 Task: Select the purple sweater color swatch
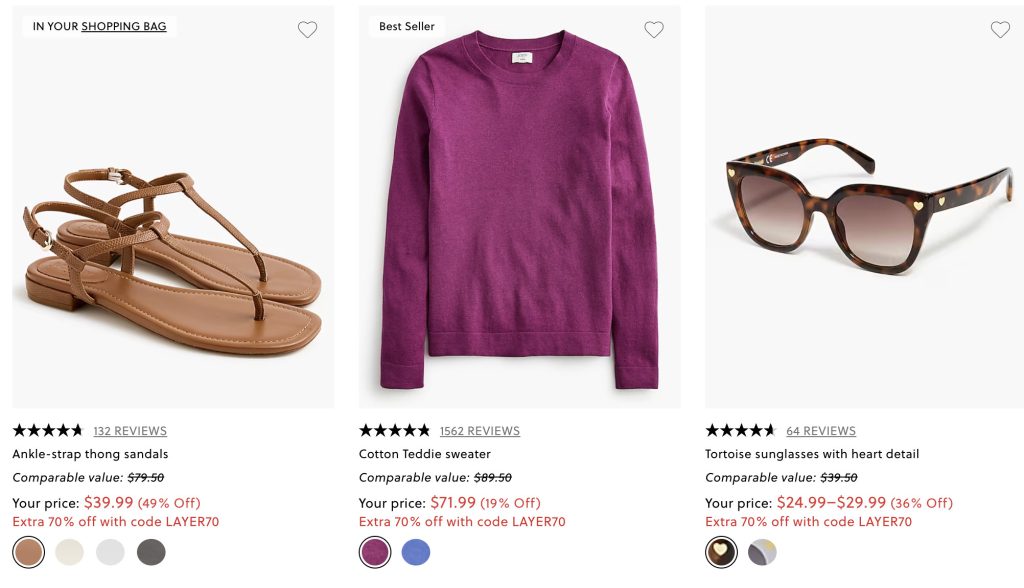[x=375, y=552]
